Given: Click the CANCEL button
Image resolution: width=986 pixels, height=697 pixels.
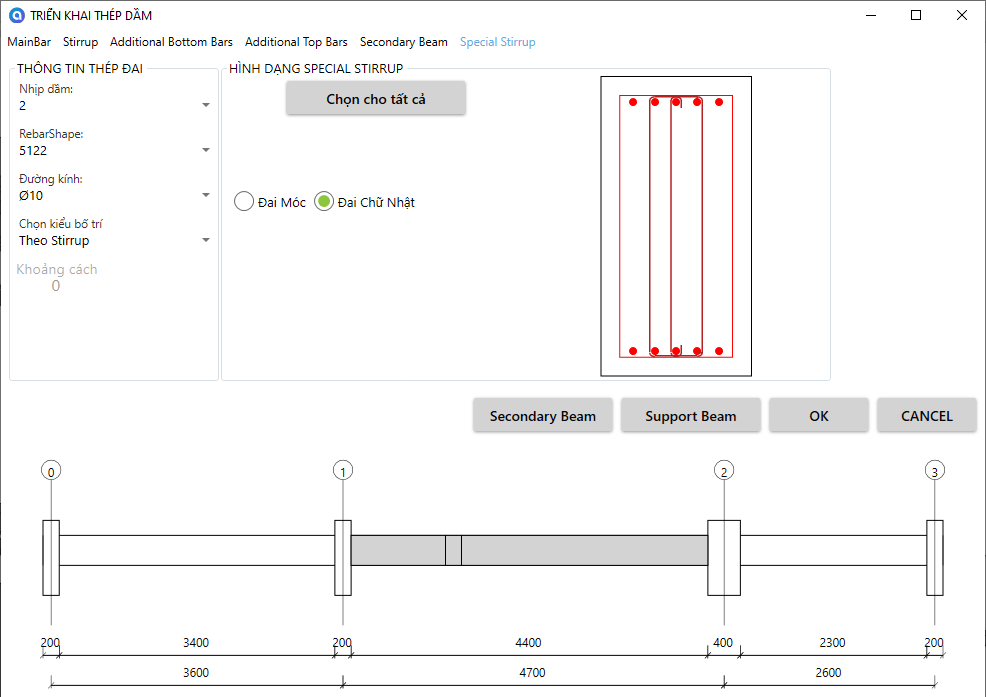Looking at the screenshot, I should pyautogui.click(x=927, y=416).
